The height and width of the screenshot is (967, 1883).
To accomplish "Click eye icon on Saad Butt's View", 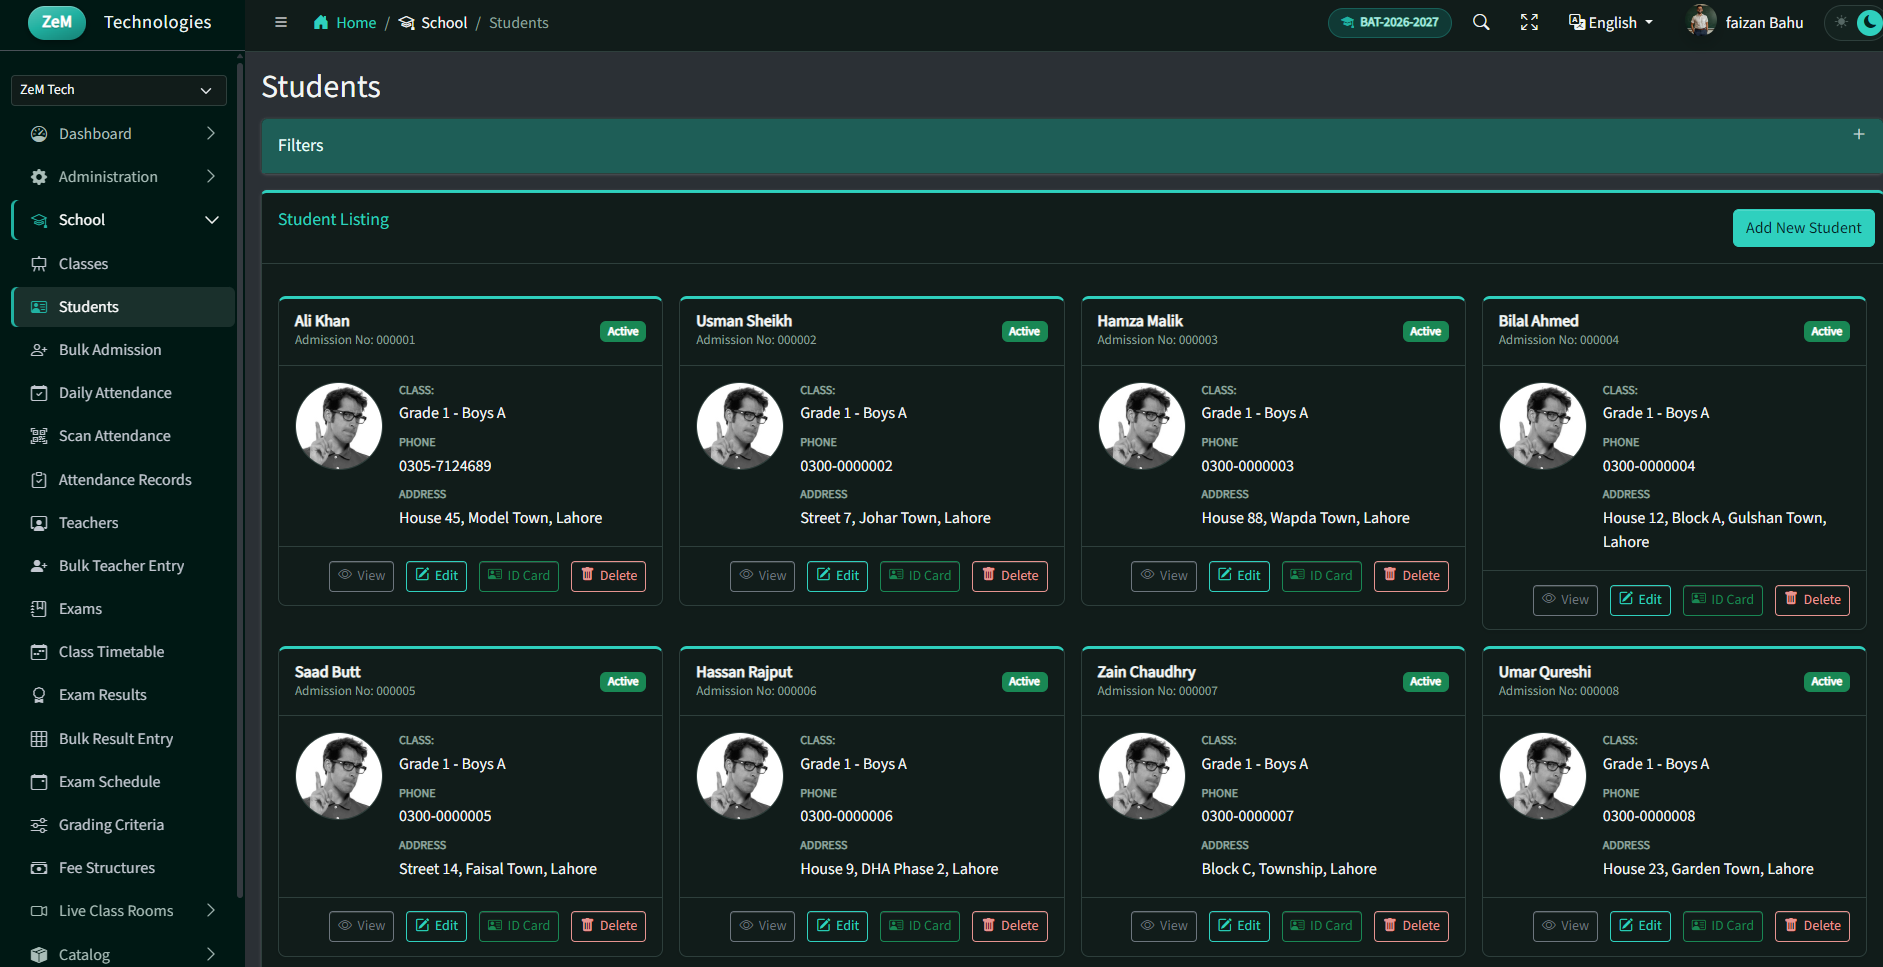I will click(345, 925).
